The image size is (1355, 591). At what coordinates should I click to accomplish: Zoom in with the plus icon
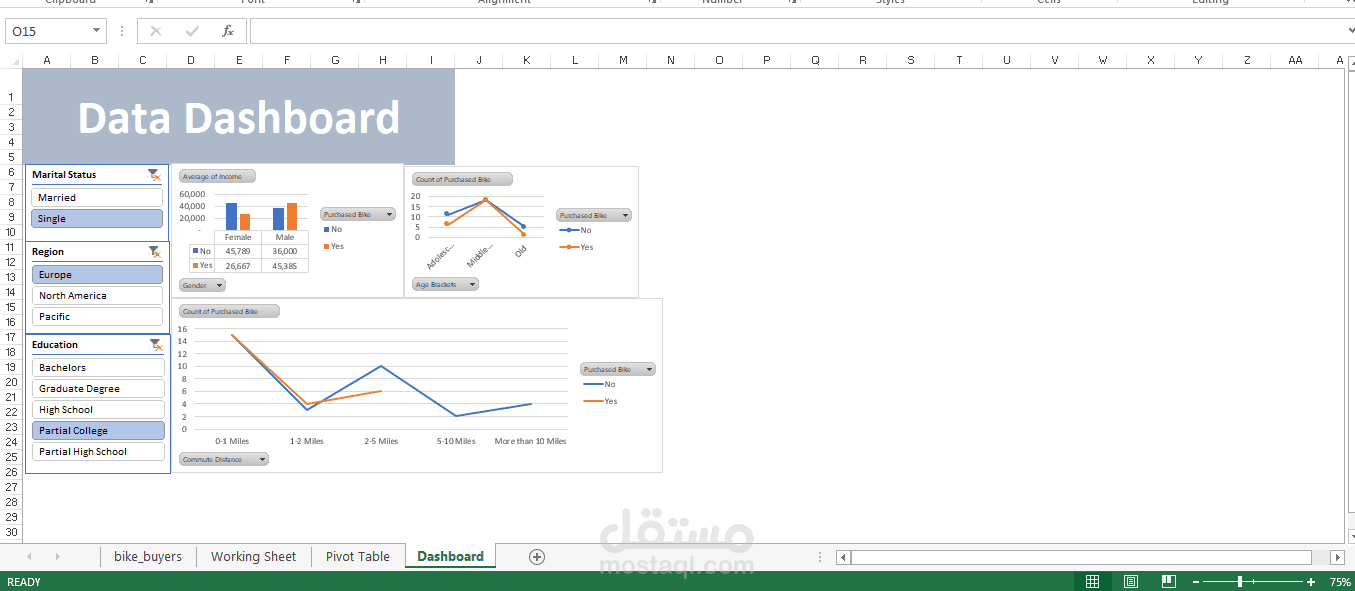pyautogui.click(x=1311, y=582)
